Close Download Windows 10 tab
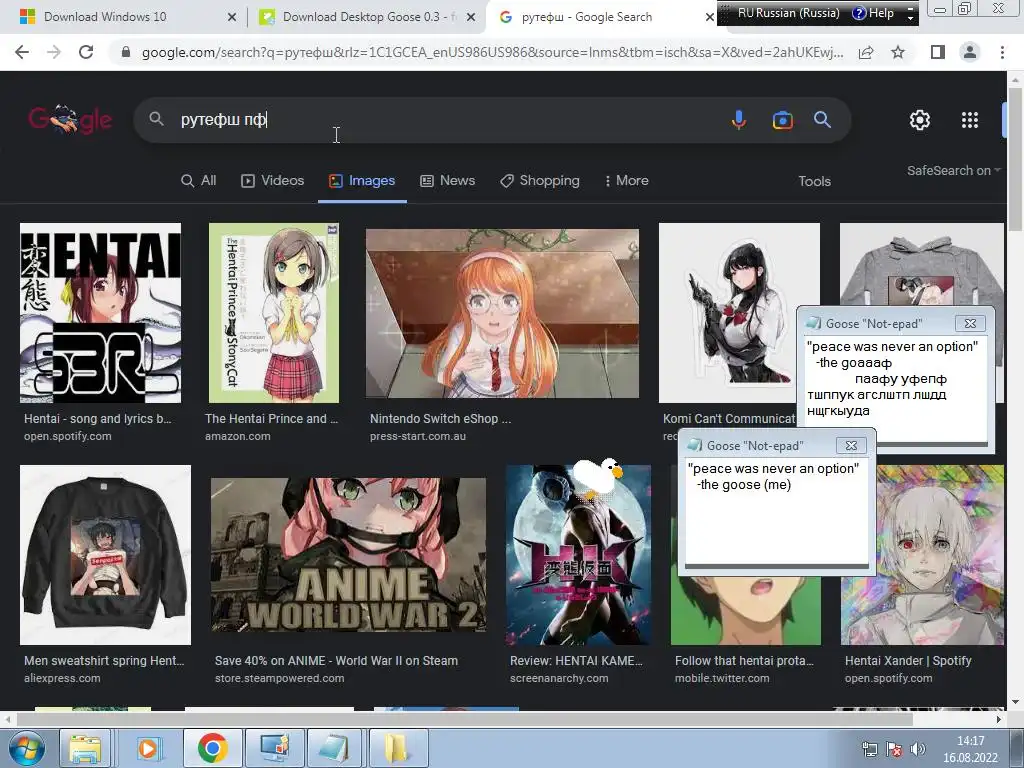Image resolution: width=1024 pixels, height=768 pixels. [x=232, y=17]
